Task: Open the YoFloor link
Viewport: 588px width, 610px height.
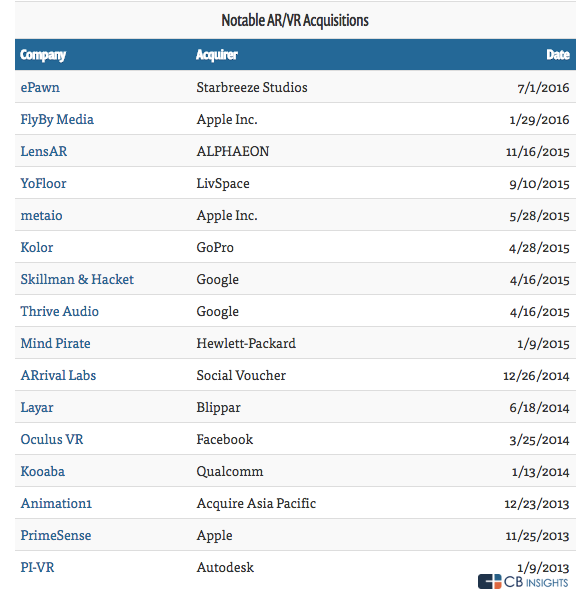Action: (x=43, y=183)
